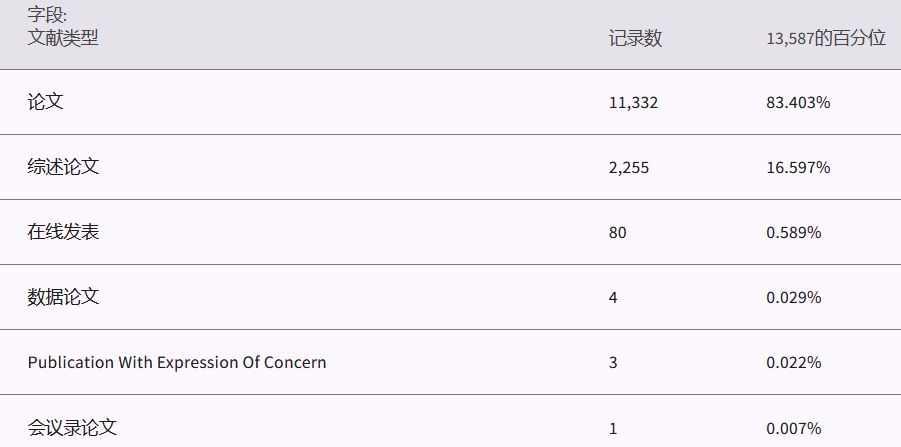Select Publication With Expression Of Concern
This screenshot has height=447, width=901.
coord(177,362)
